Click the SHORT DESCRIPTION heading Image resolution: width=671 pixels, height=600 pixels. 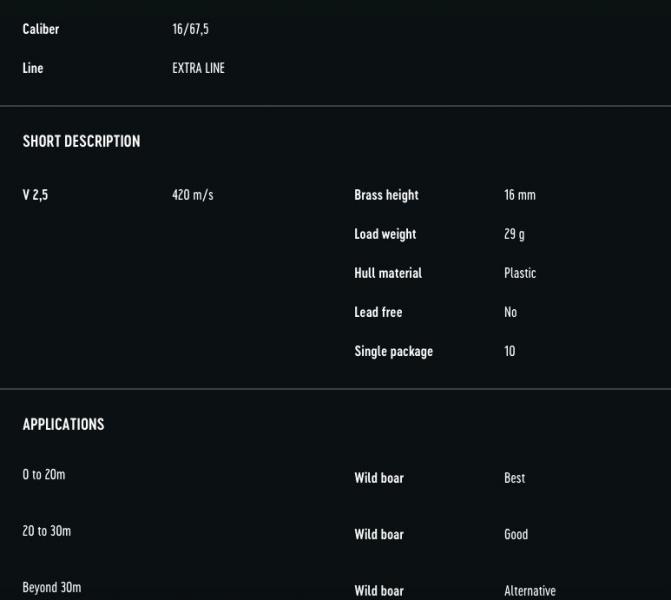click(x=81, y=142)
